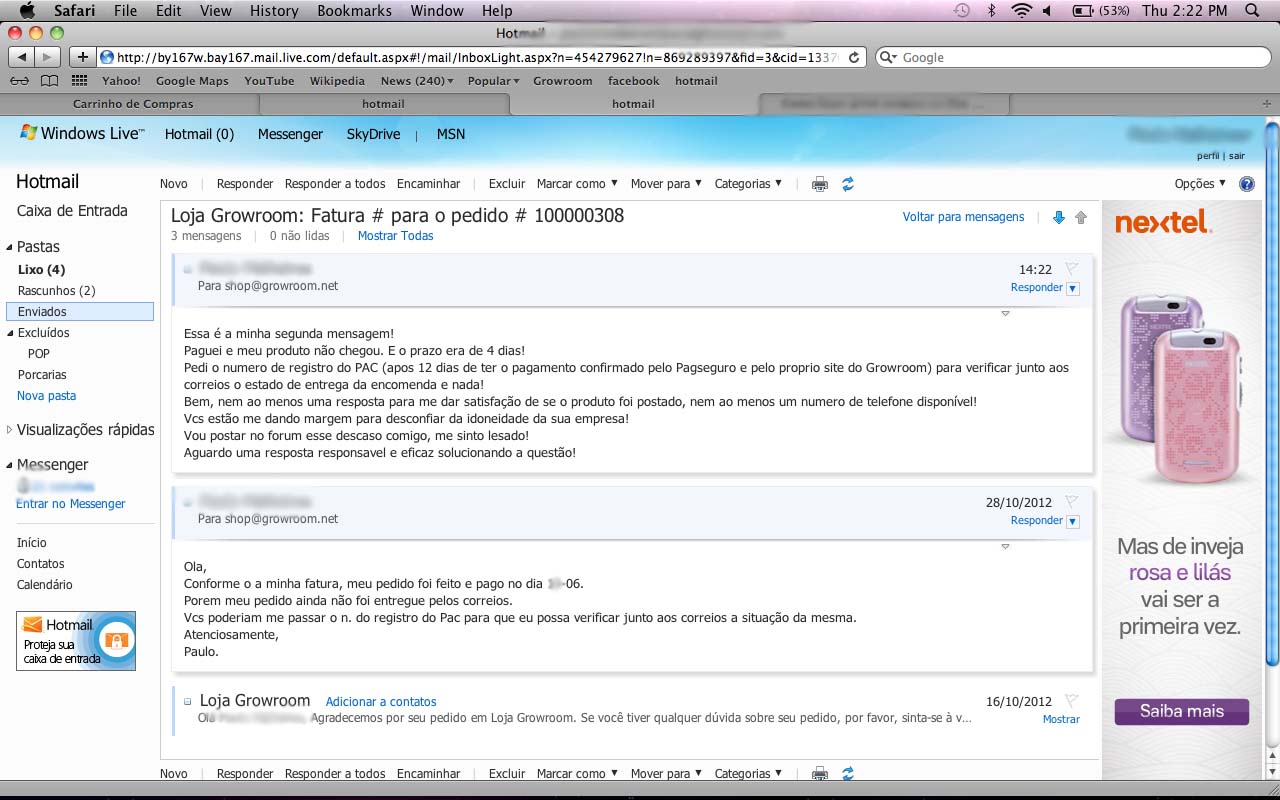Click the Windows Live logo

82,133
